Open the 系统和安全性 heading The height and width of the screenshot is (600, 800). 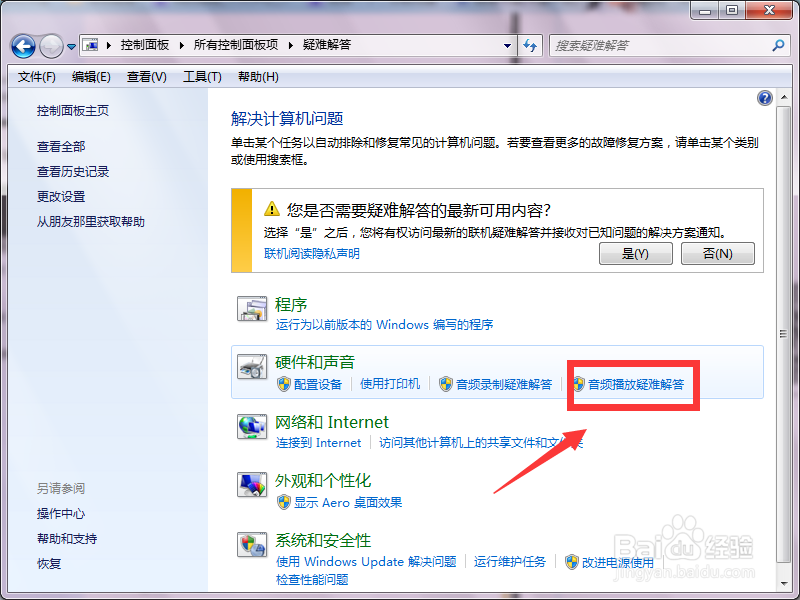click(323, 541)
